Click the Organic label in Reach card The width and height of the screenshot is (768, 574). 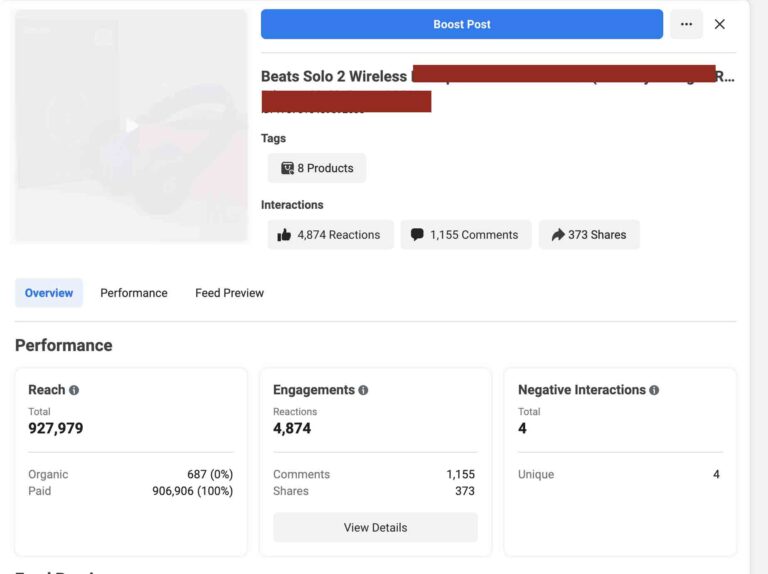pos(48,474)
